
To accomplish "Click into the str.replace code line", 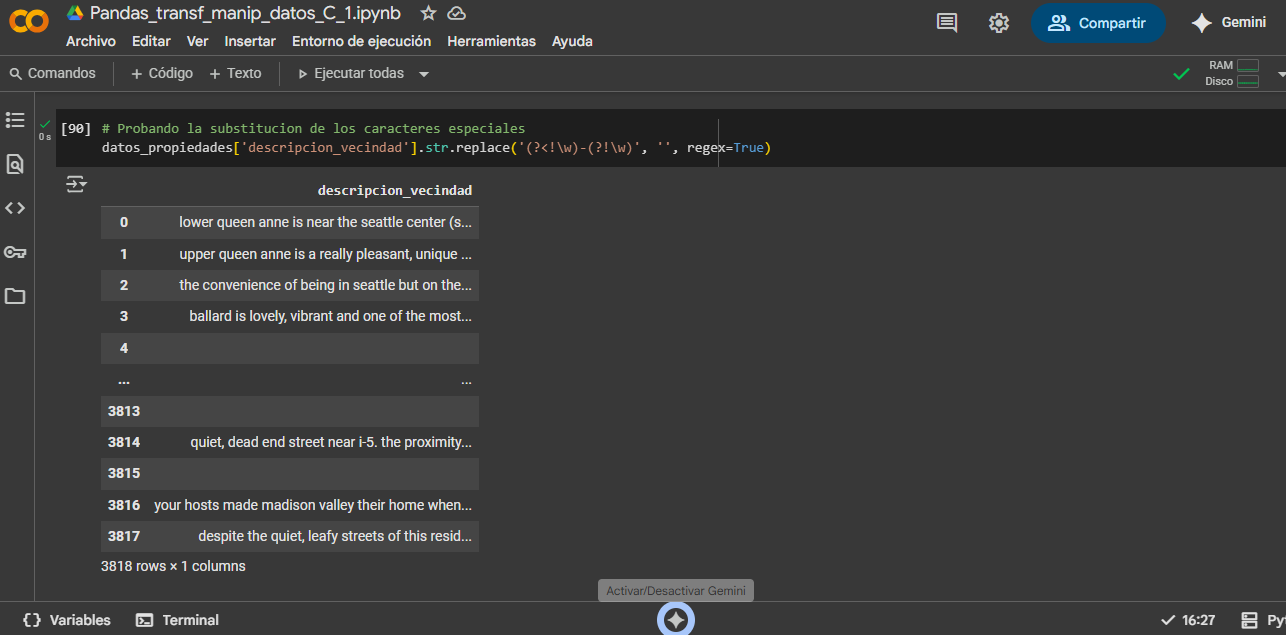I will click(436, 148).
